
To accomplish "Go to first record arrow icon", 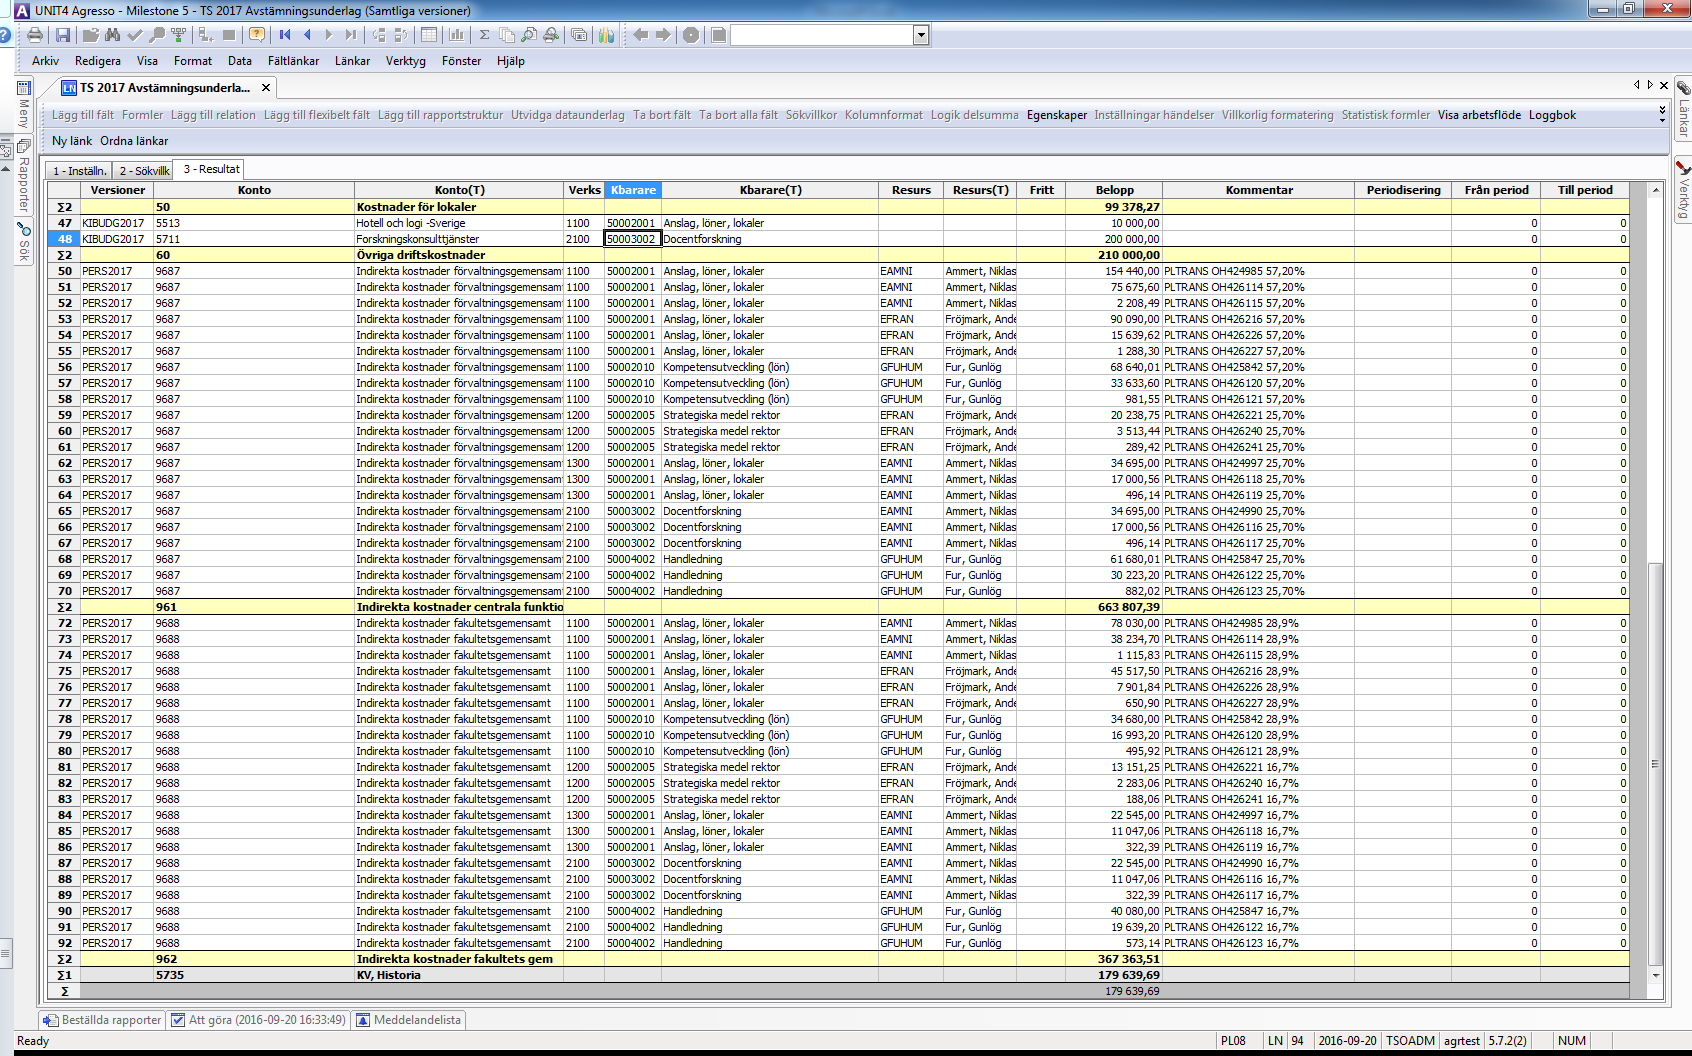I will click(x=285, y=35).
